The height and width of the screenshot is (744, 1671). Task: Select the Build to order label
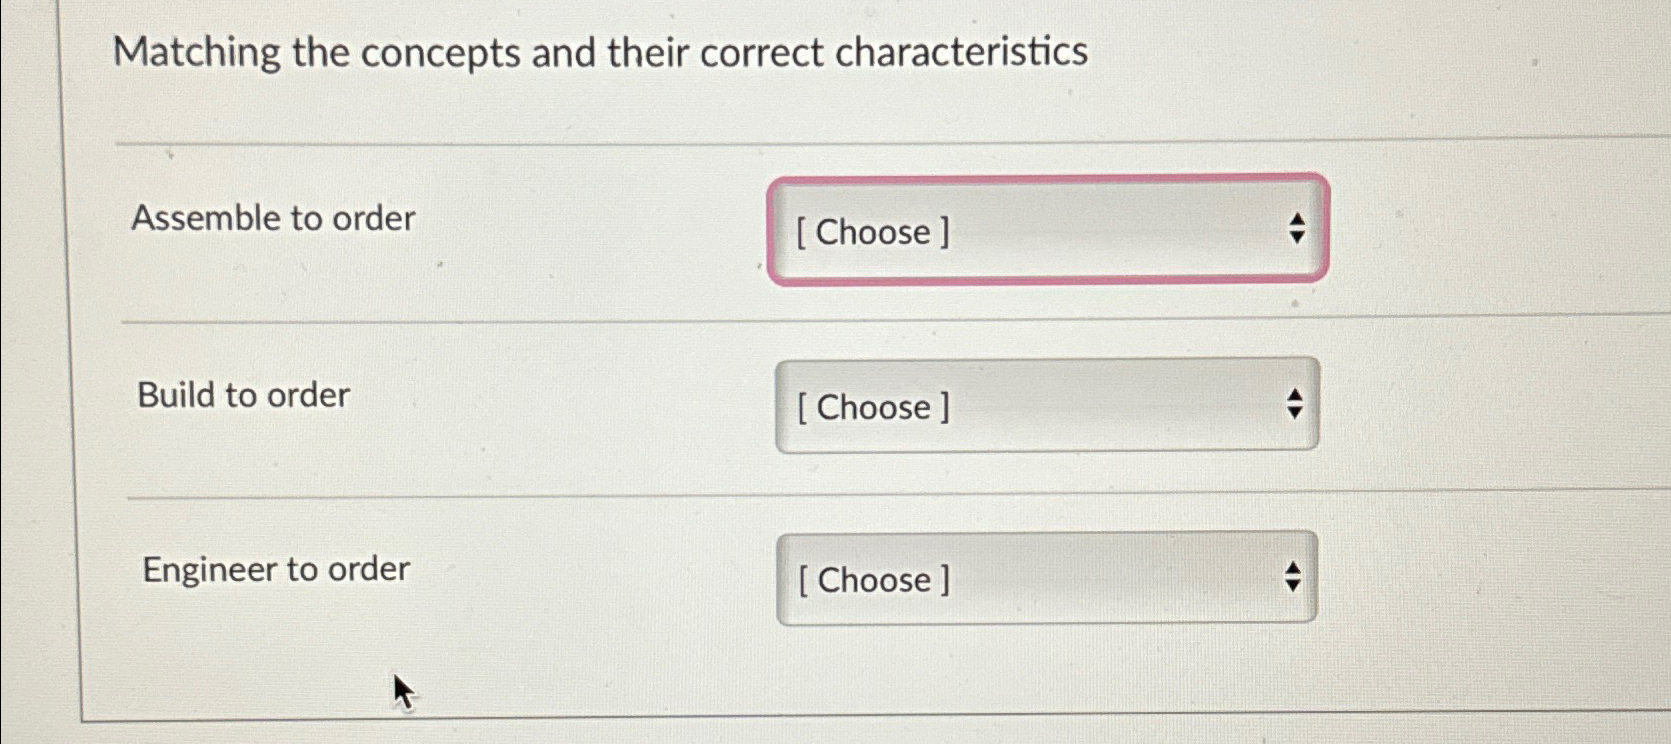(x=242, y=394)
